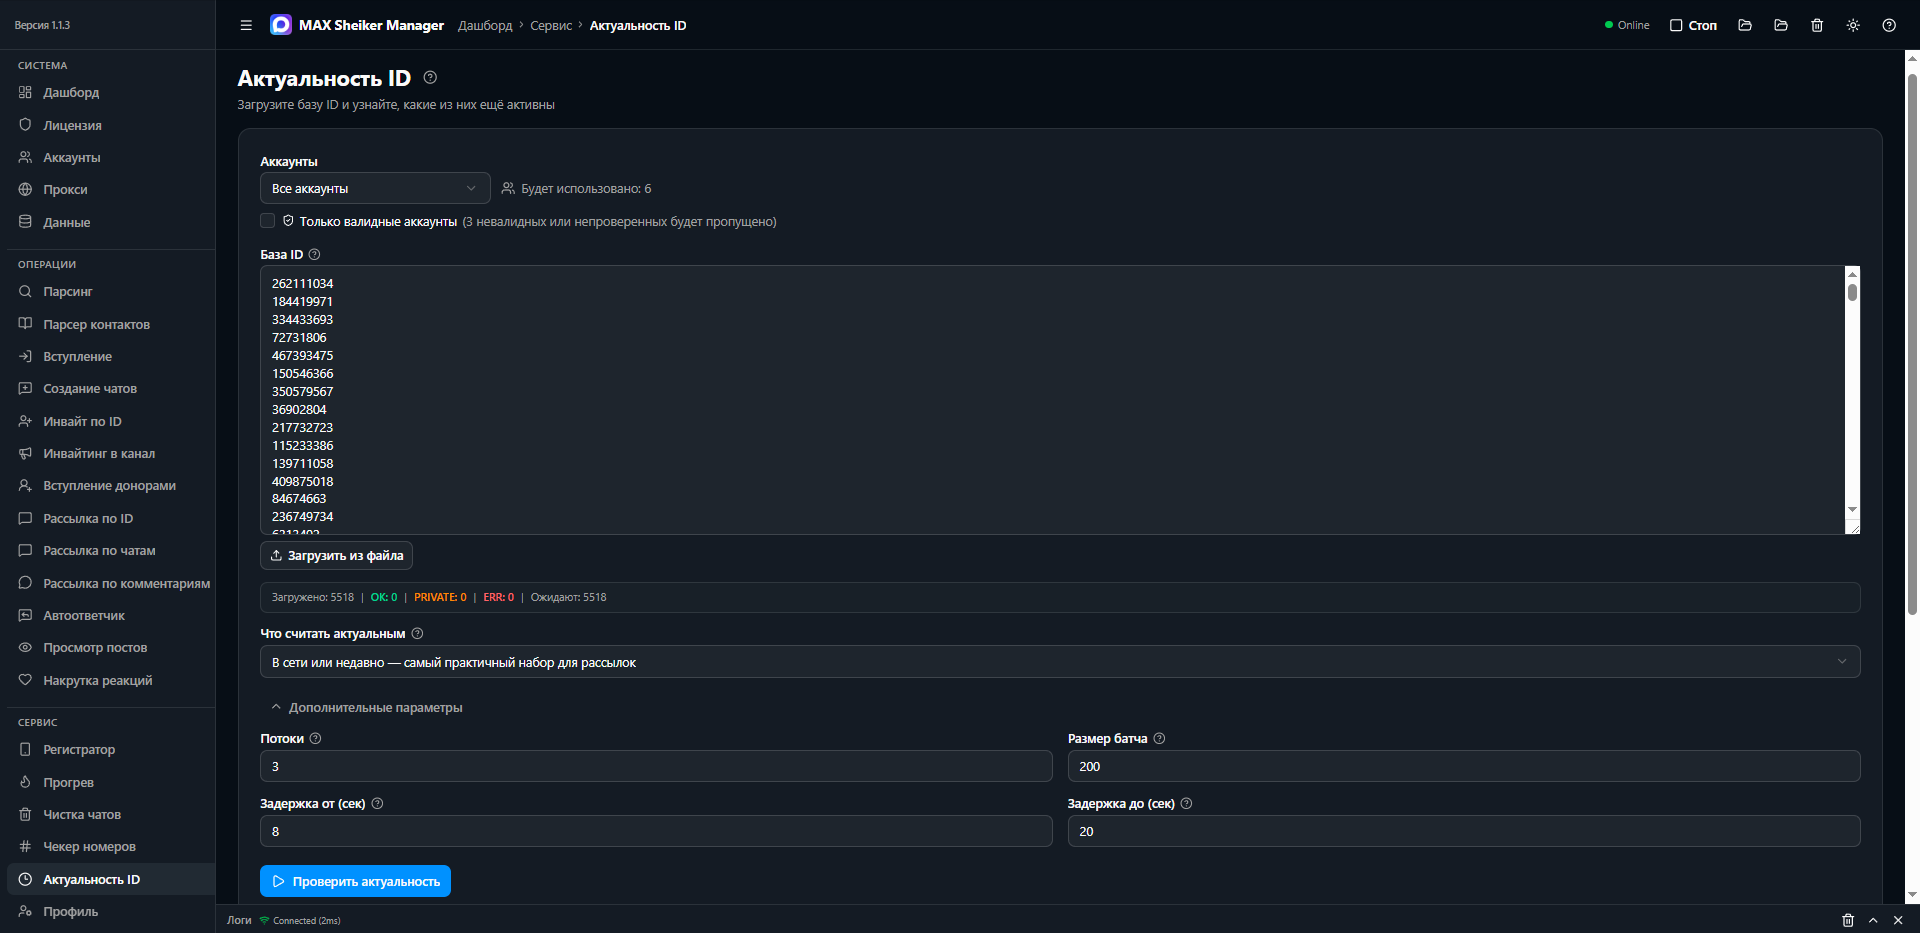Open the Все аккаунты dropdown
Viewport: 1920px width, 933px height.
[x=375, y=188]
